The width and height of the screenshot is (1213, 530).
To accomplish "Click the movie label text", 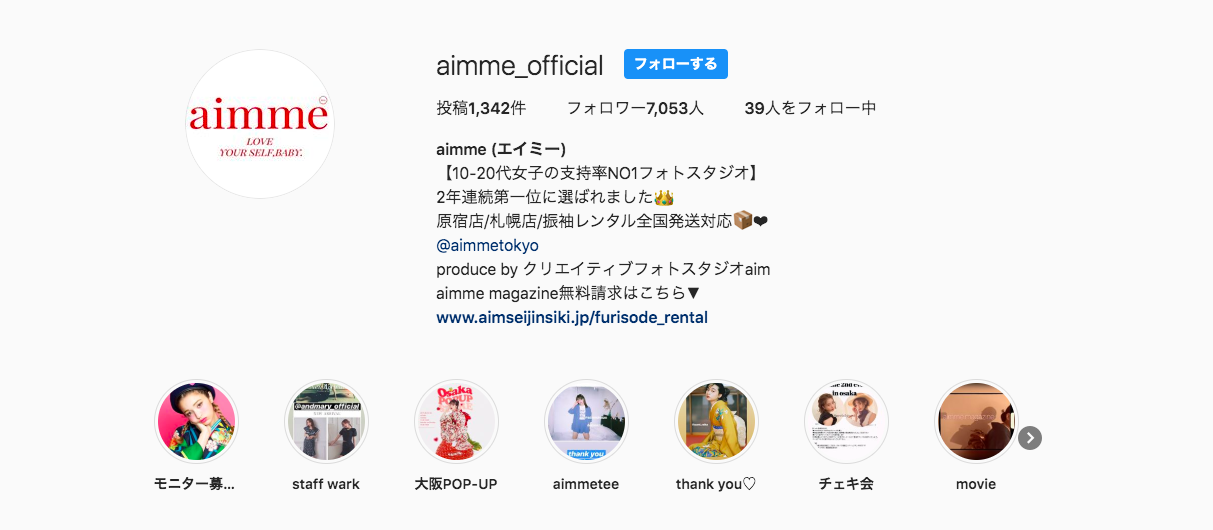I will point(976,484).
